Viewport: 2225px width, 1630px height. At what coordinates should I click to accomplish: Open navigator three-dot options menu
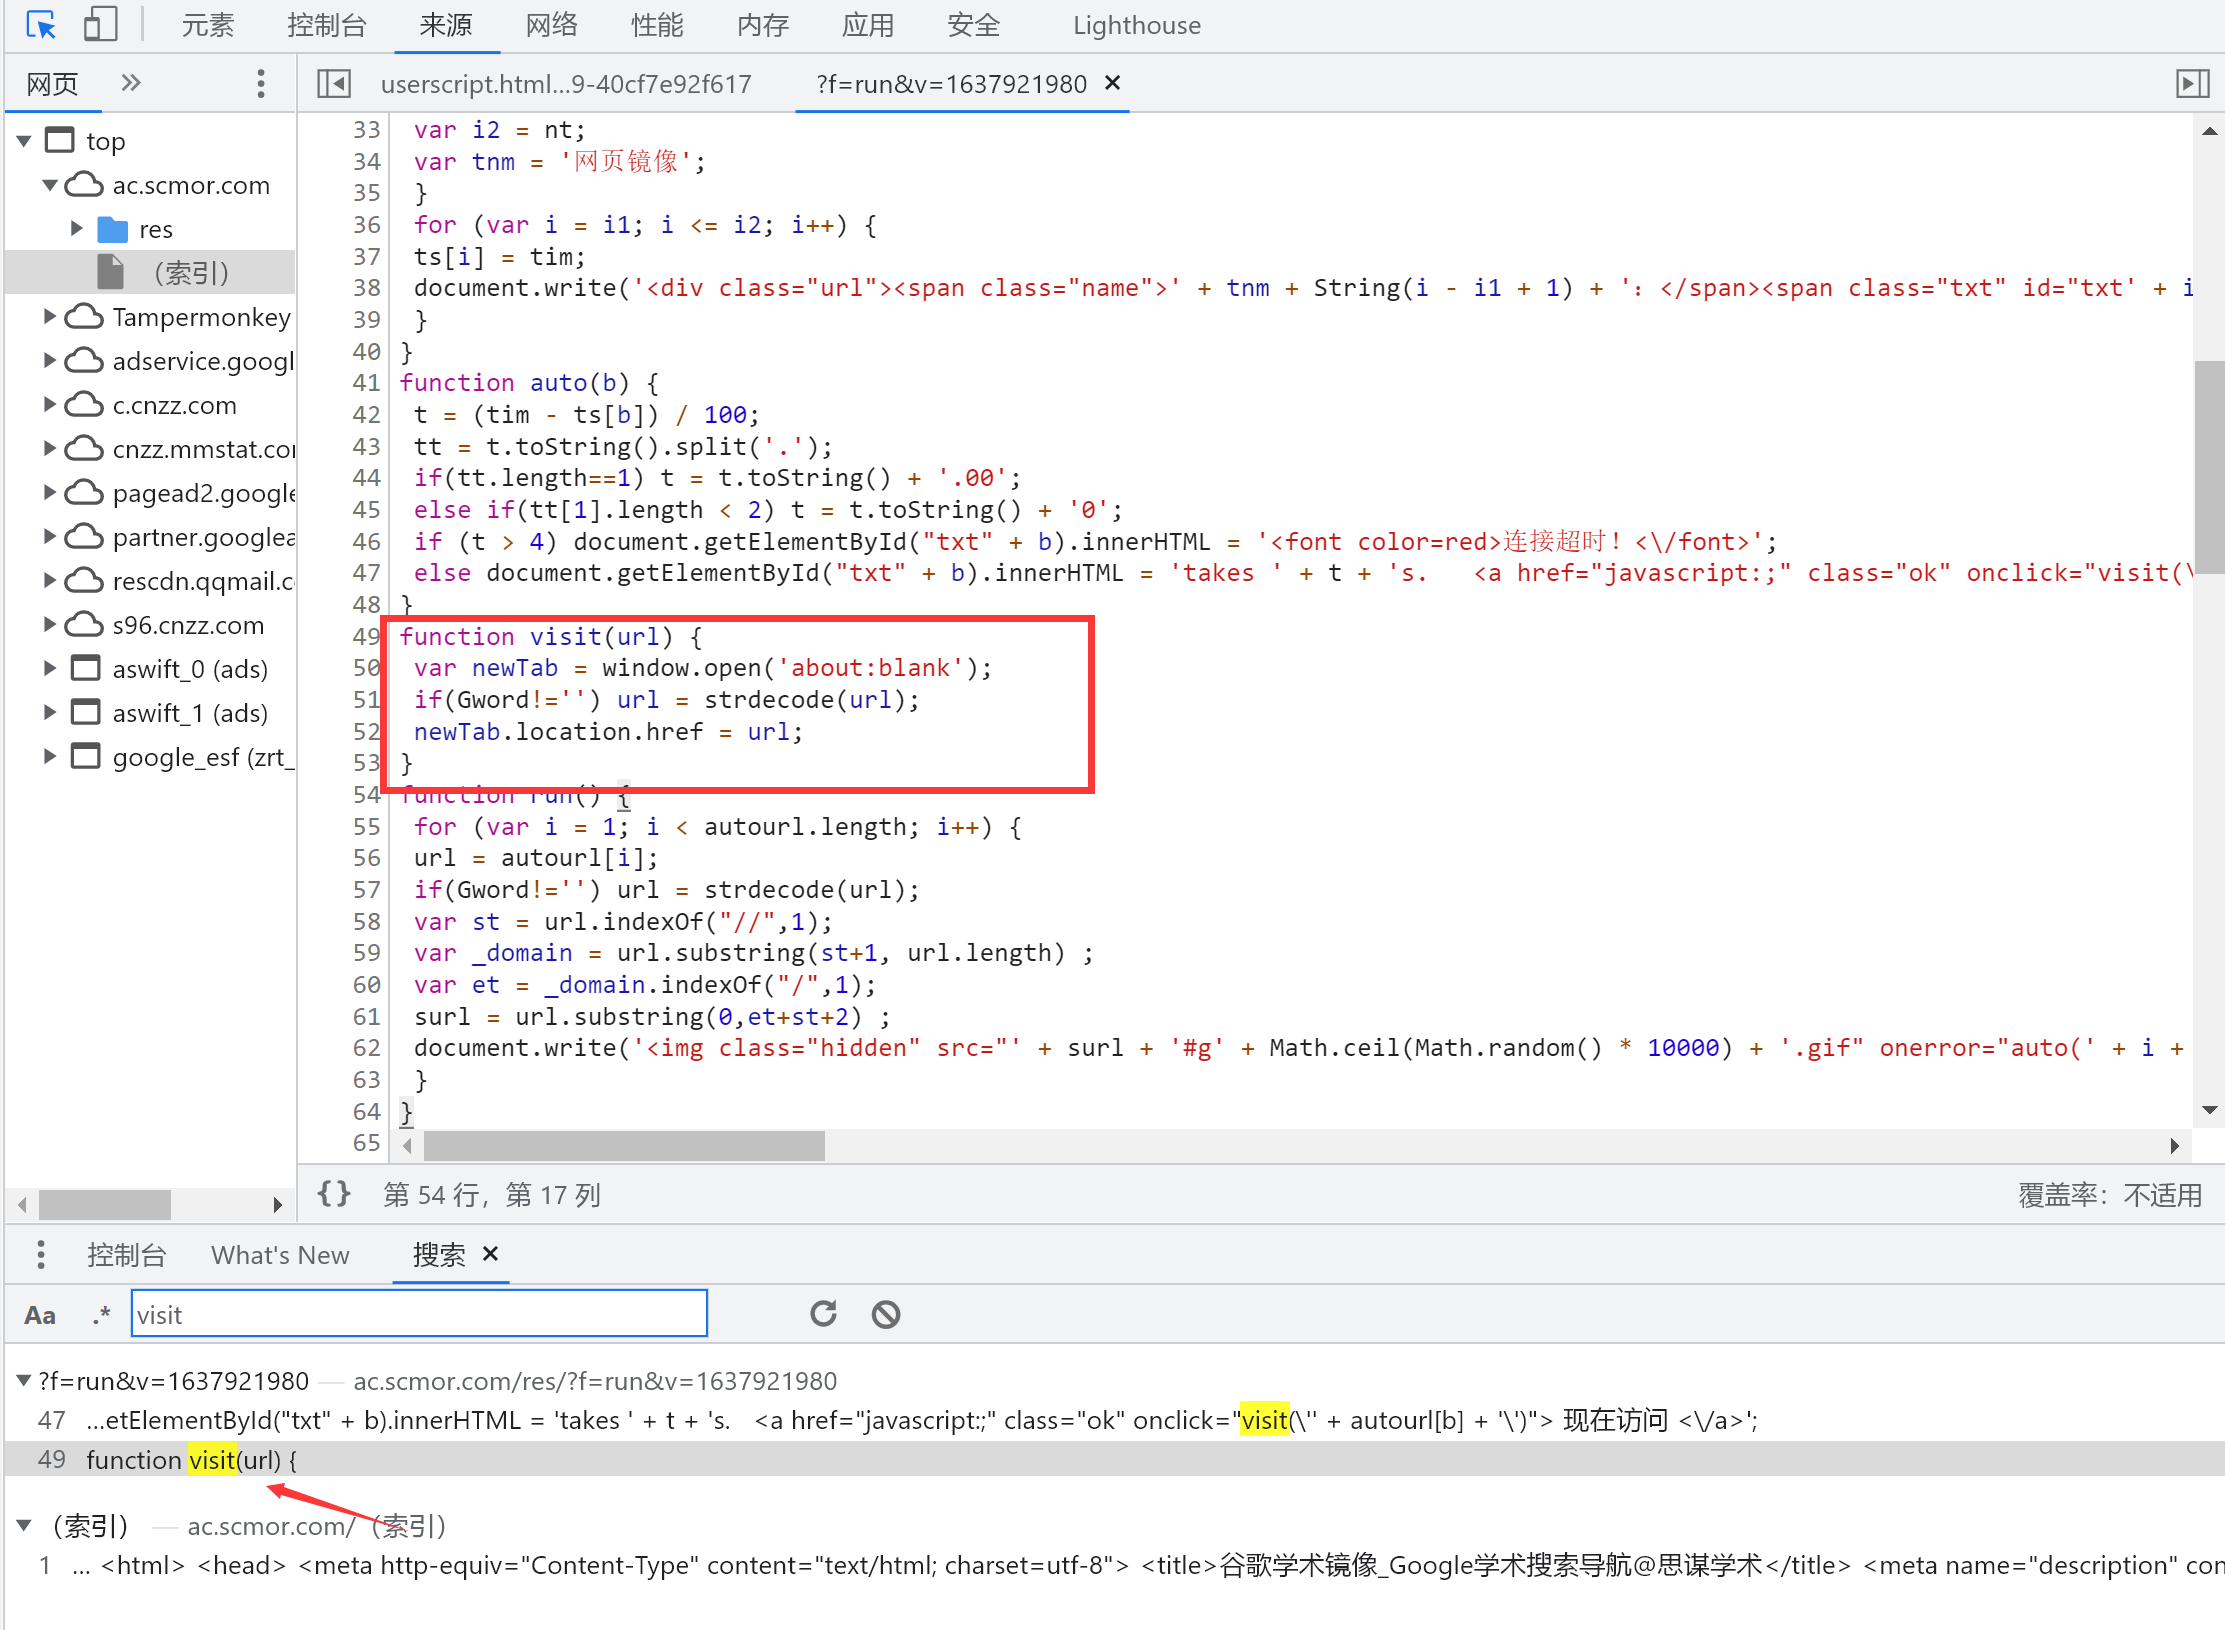(x=261, y=84)
